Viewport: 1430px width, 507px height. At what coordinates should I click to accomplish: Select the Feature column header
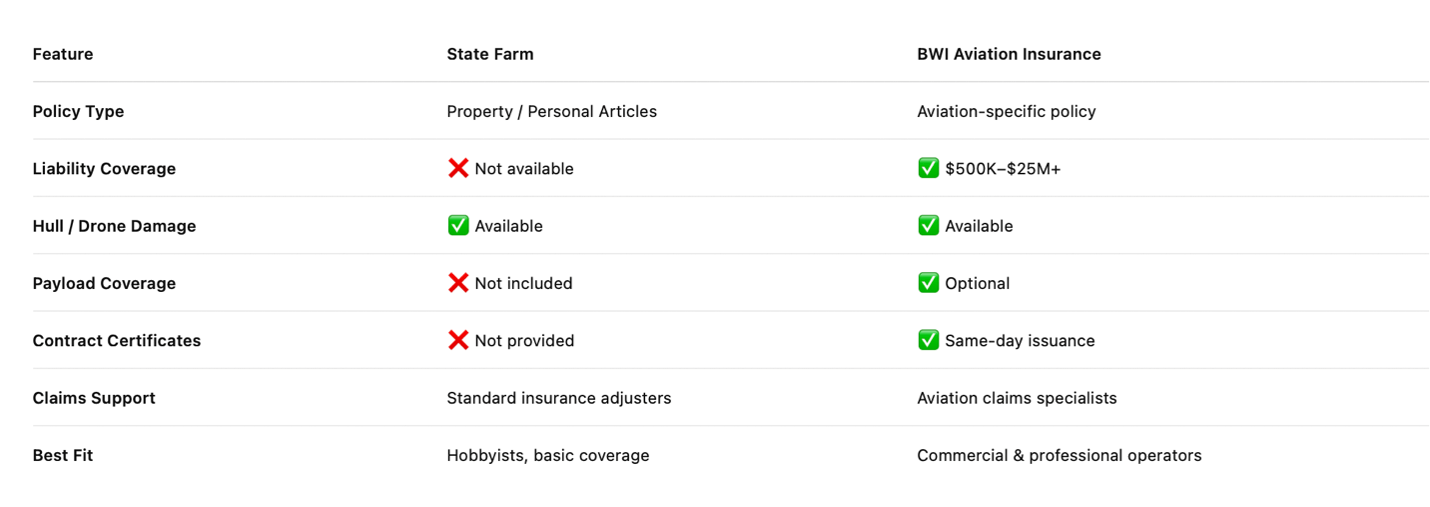pos(63,54)
